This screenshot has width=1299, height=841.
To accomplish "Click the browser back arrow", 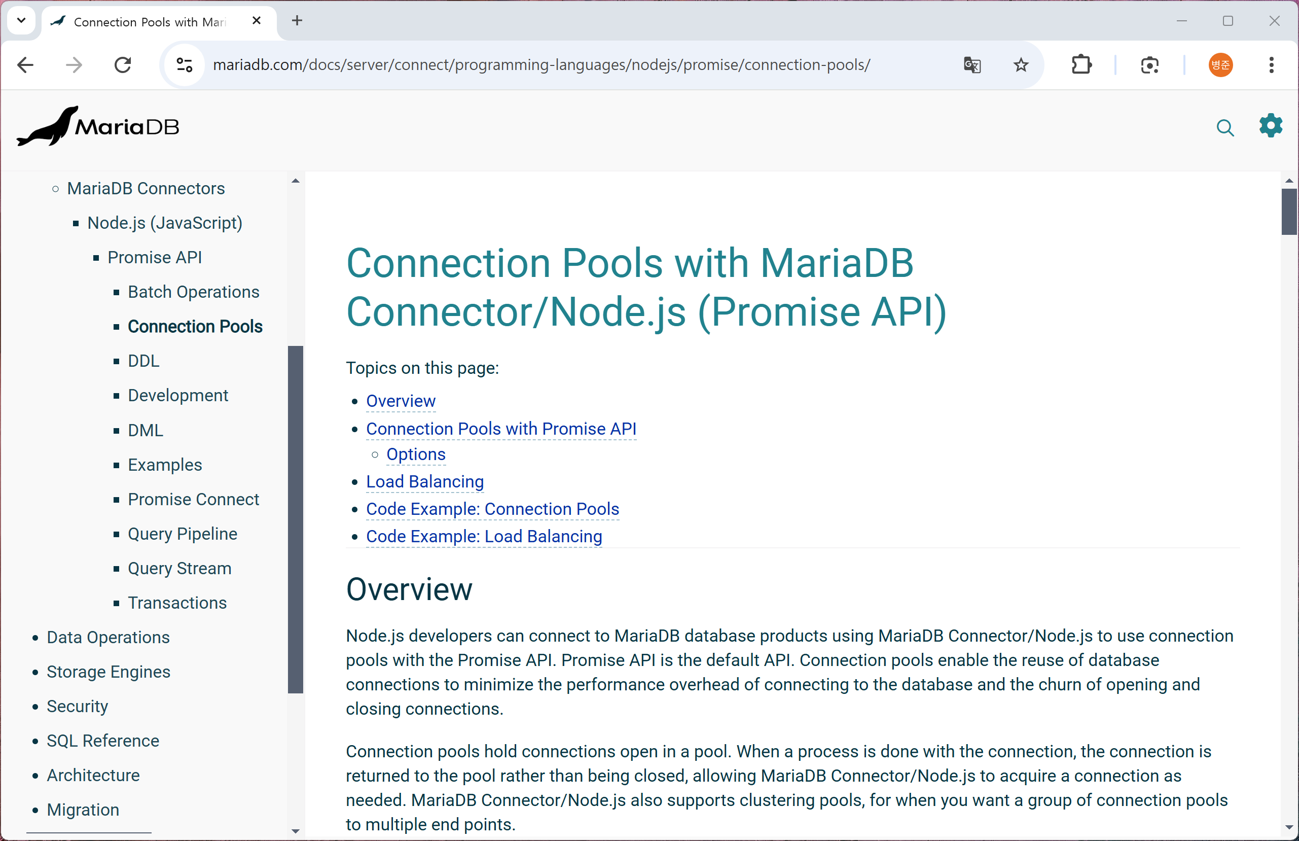I will (26, 65).
